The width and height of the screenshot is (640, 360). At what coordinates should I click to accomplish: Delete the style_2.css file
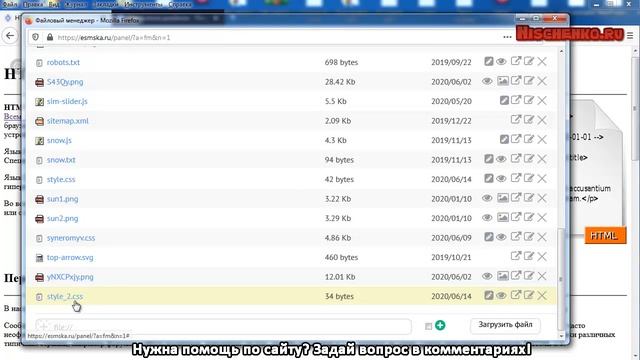tap(542, 296)
